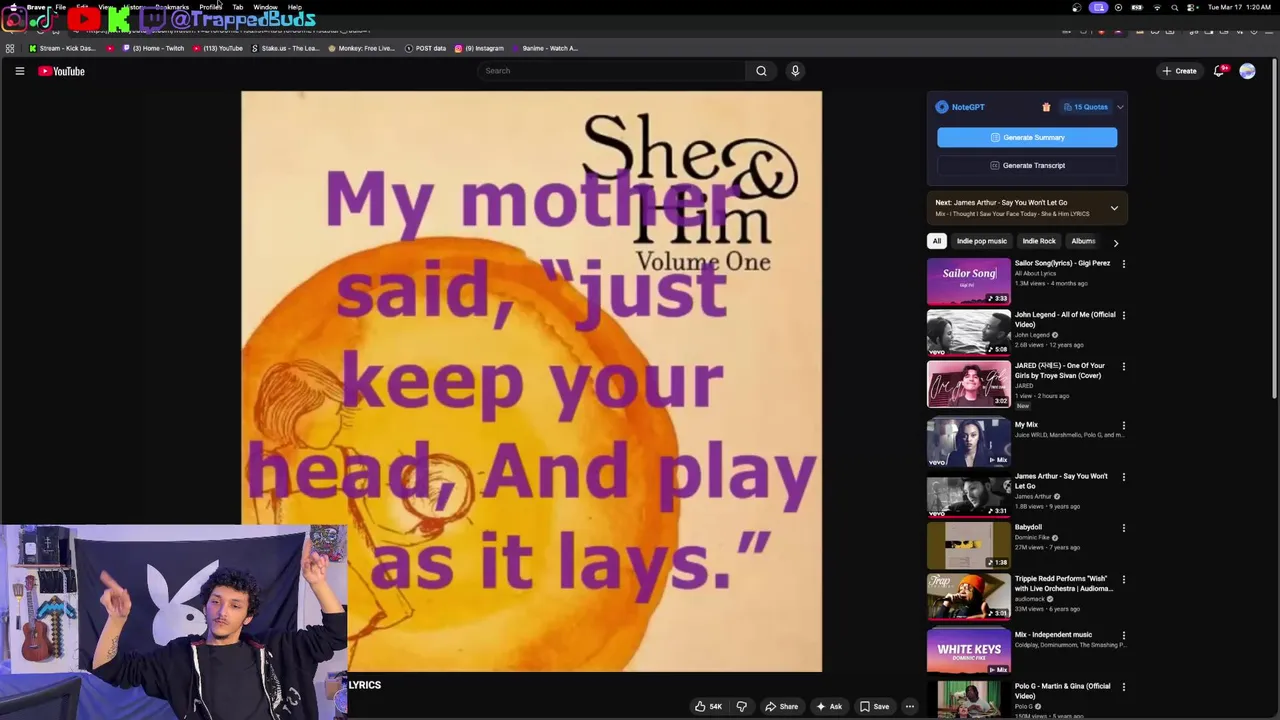The width and height of the screenshot is (1280, 720).
Task: Open James Arthur video thumbnail
Action: (969, 495)
